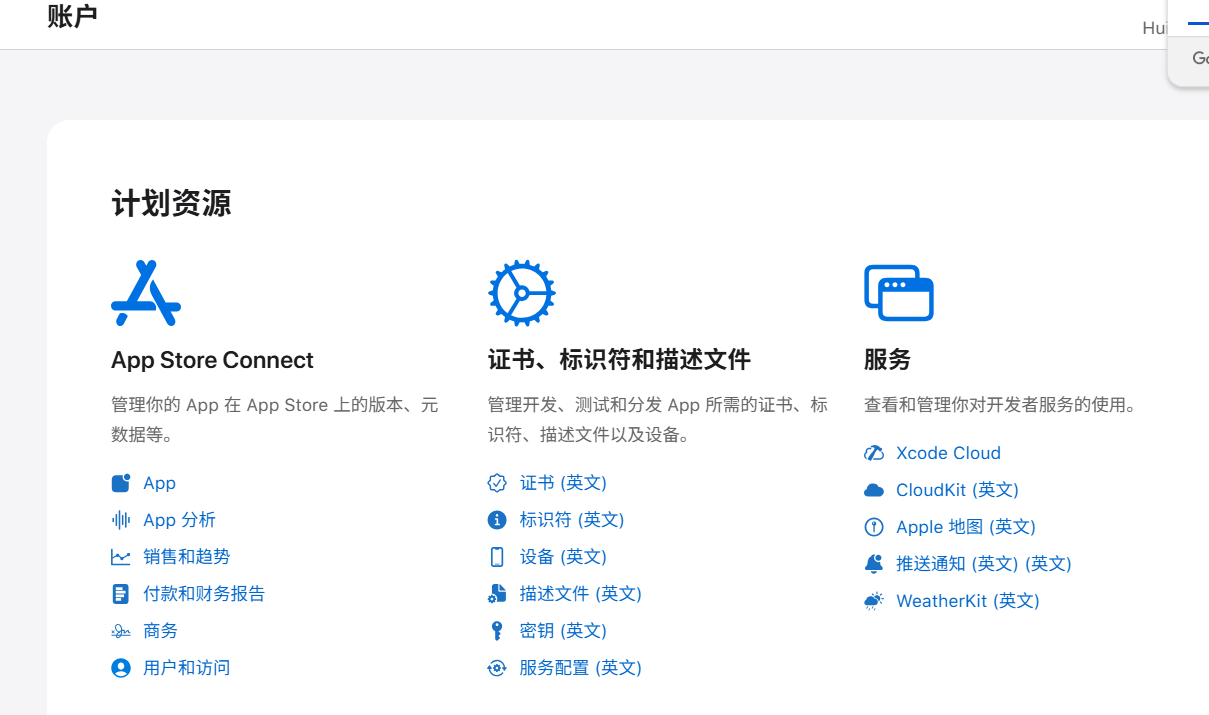Open the 服务配置 (英文) link
The height and width of the screenshot is (715, 1209).
tap(581, 668)
